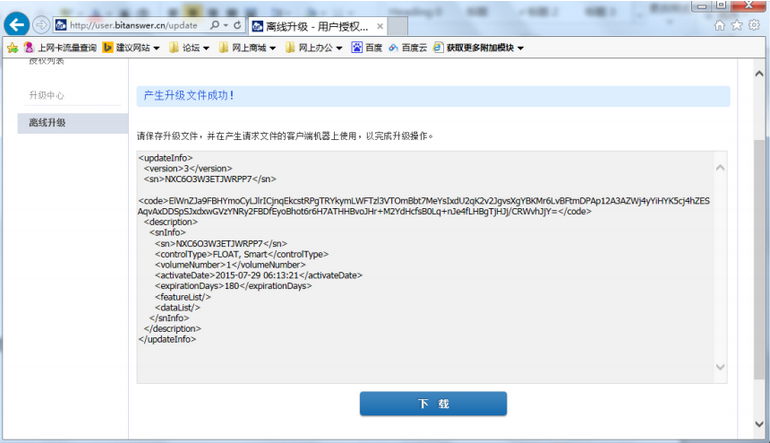
Task: Open the browser Tools gear icon
Action: pyautogui.click(x=754, y=25)
